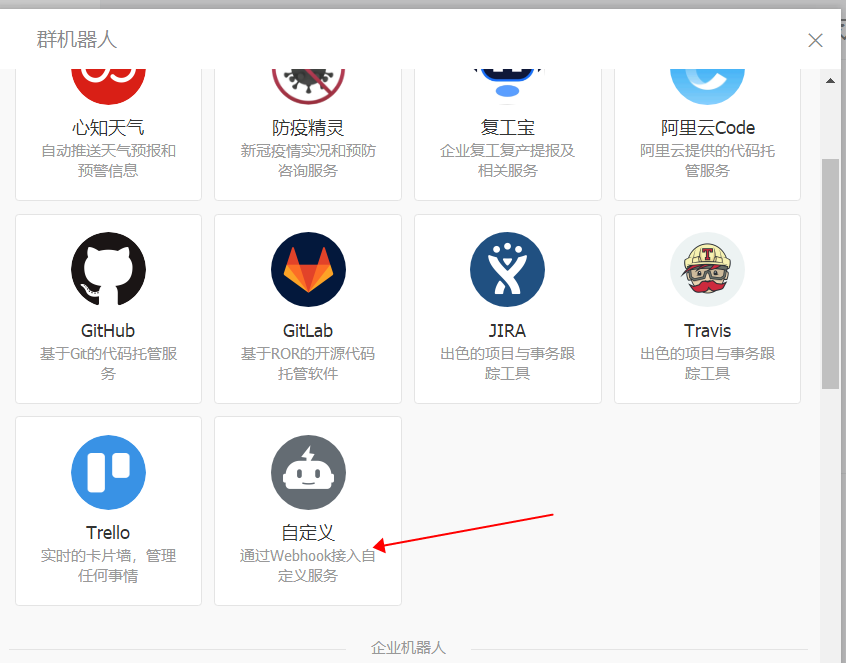The image size is (846, 663).
Task: Click description 阿里云提供的代码托管服务
Action: 707,160
